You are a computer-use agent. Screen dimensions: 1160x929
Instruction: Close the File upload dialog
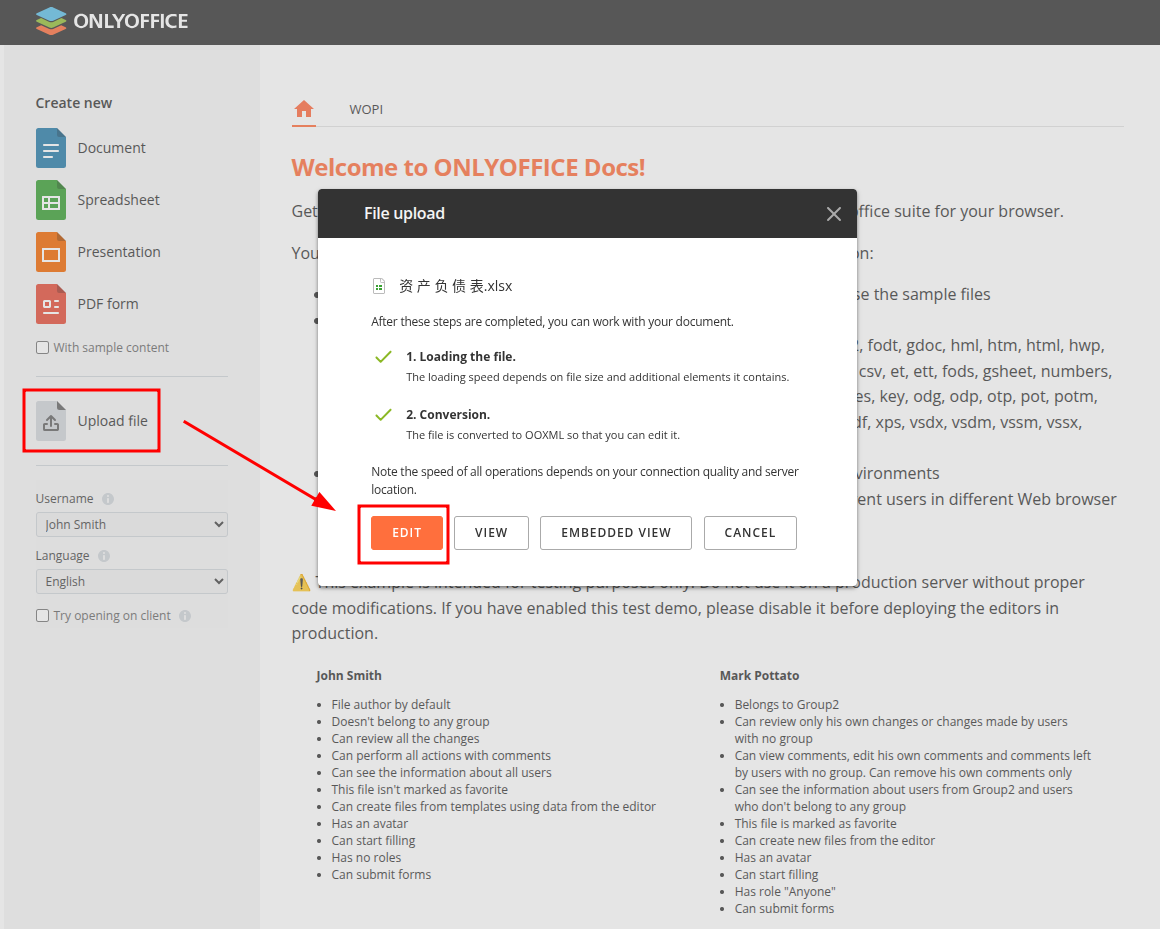point(834,214)
